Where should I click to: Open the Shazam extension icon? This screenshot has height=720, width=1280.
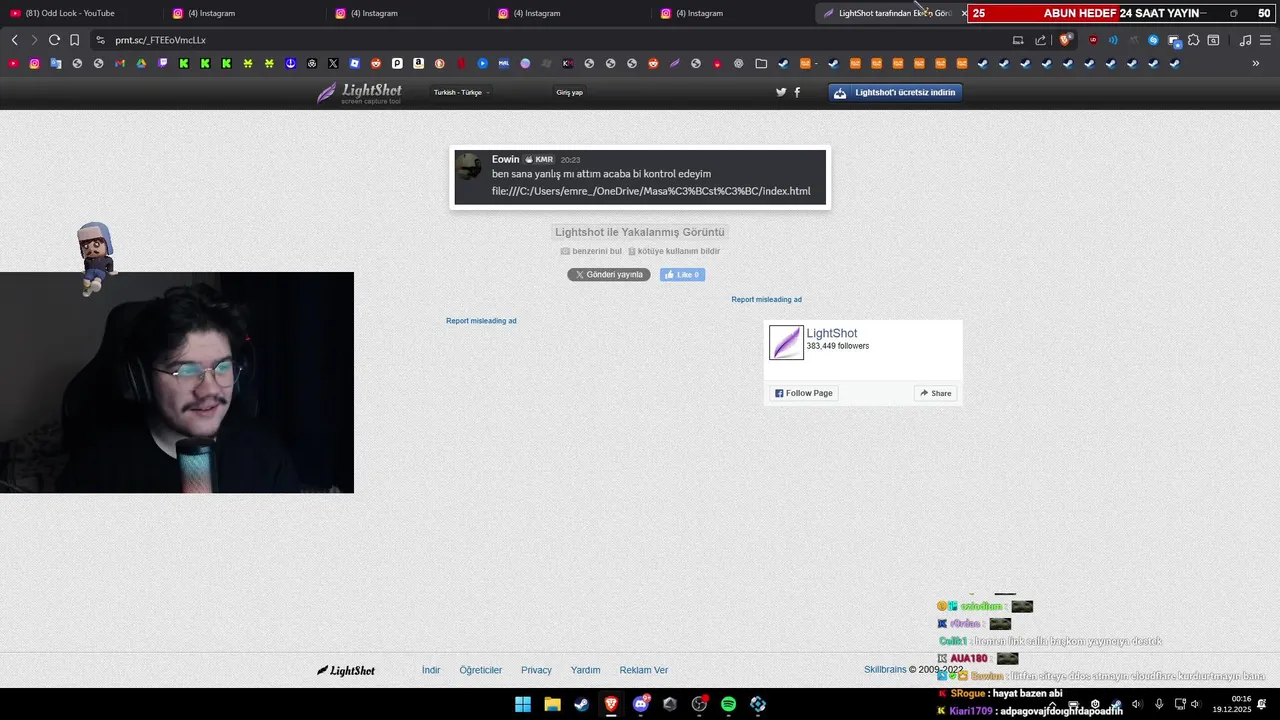[x=1153, y=40]
